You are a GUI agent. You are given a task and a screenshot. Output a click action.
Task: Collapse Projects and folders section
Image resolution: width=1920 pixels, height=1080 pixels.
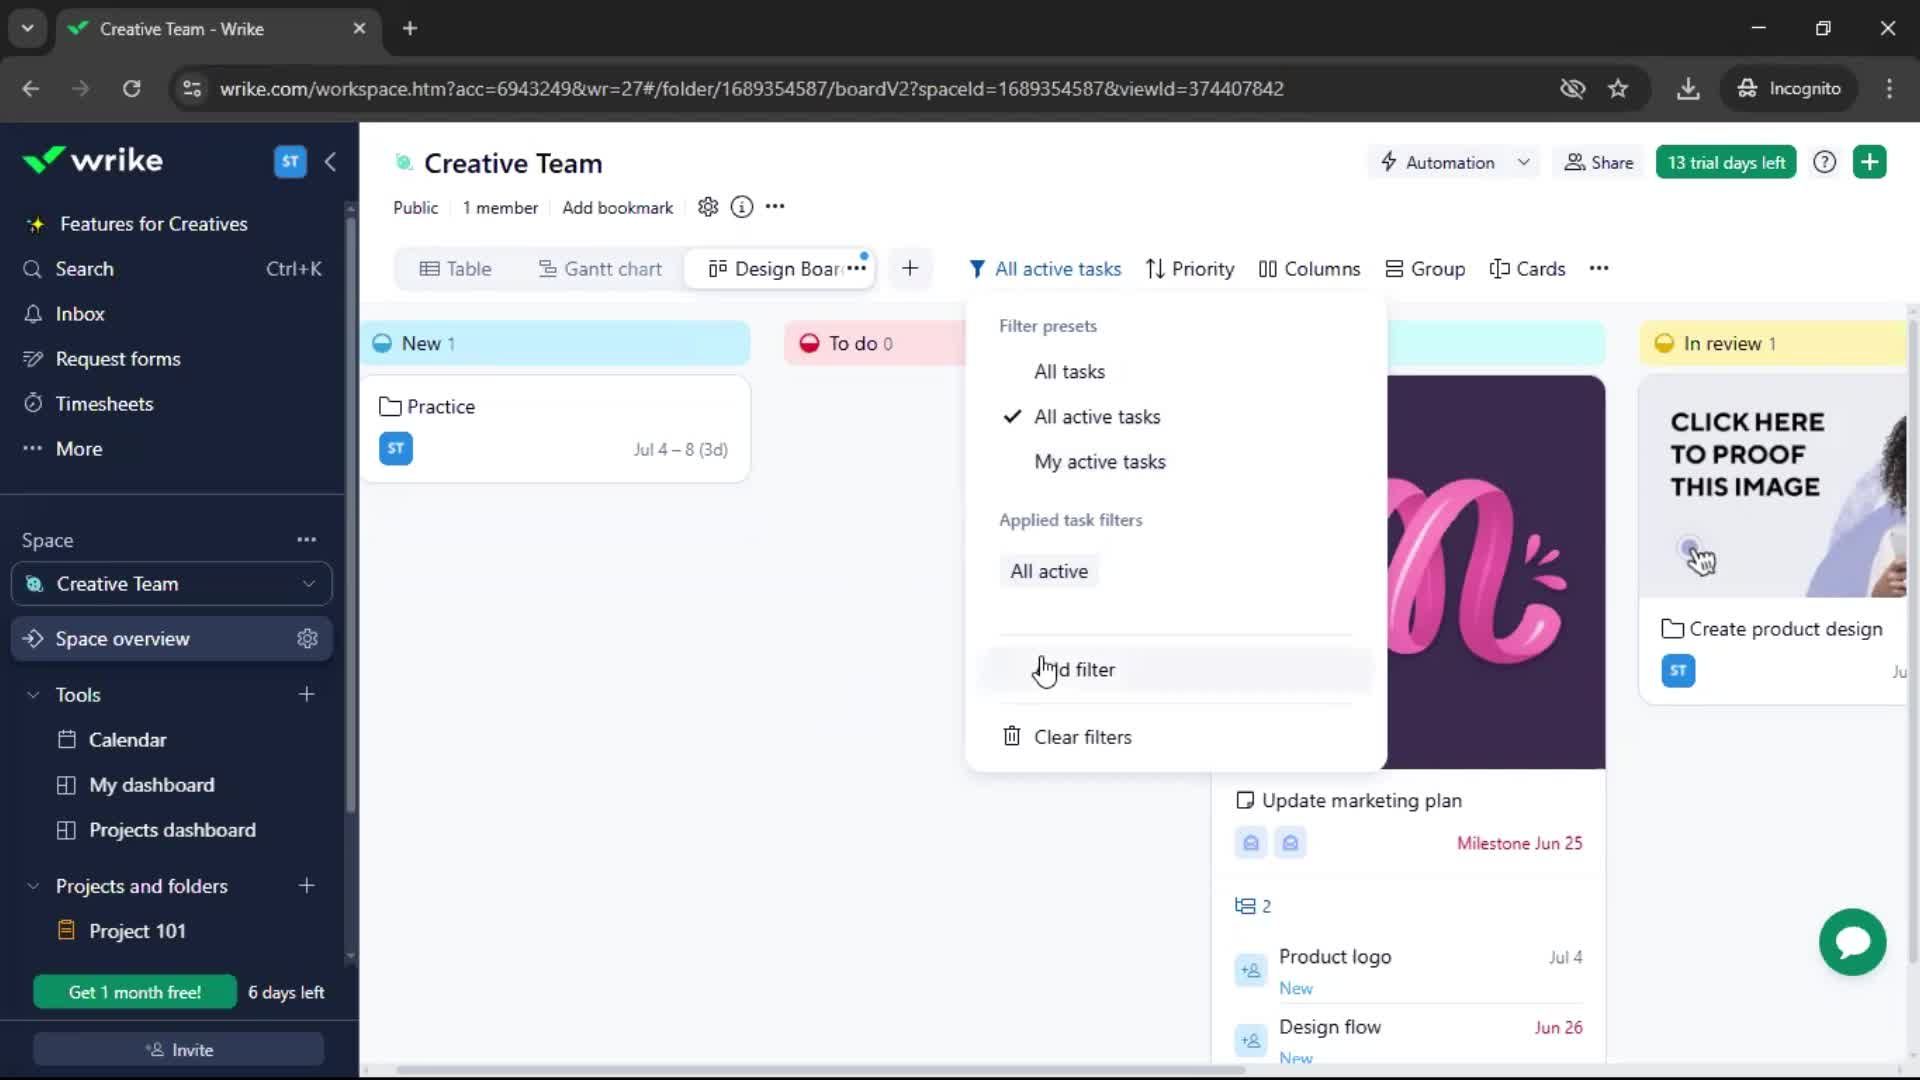pos(33,886)
